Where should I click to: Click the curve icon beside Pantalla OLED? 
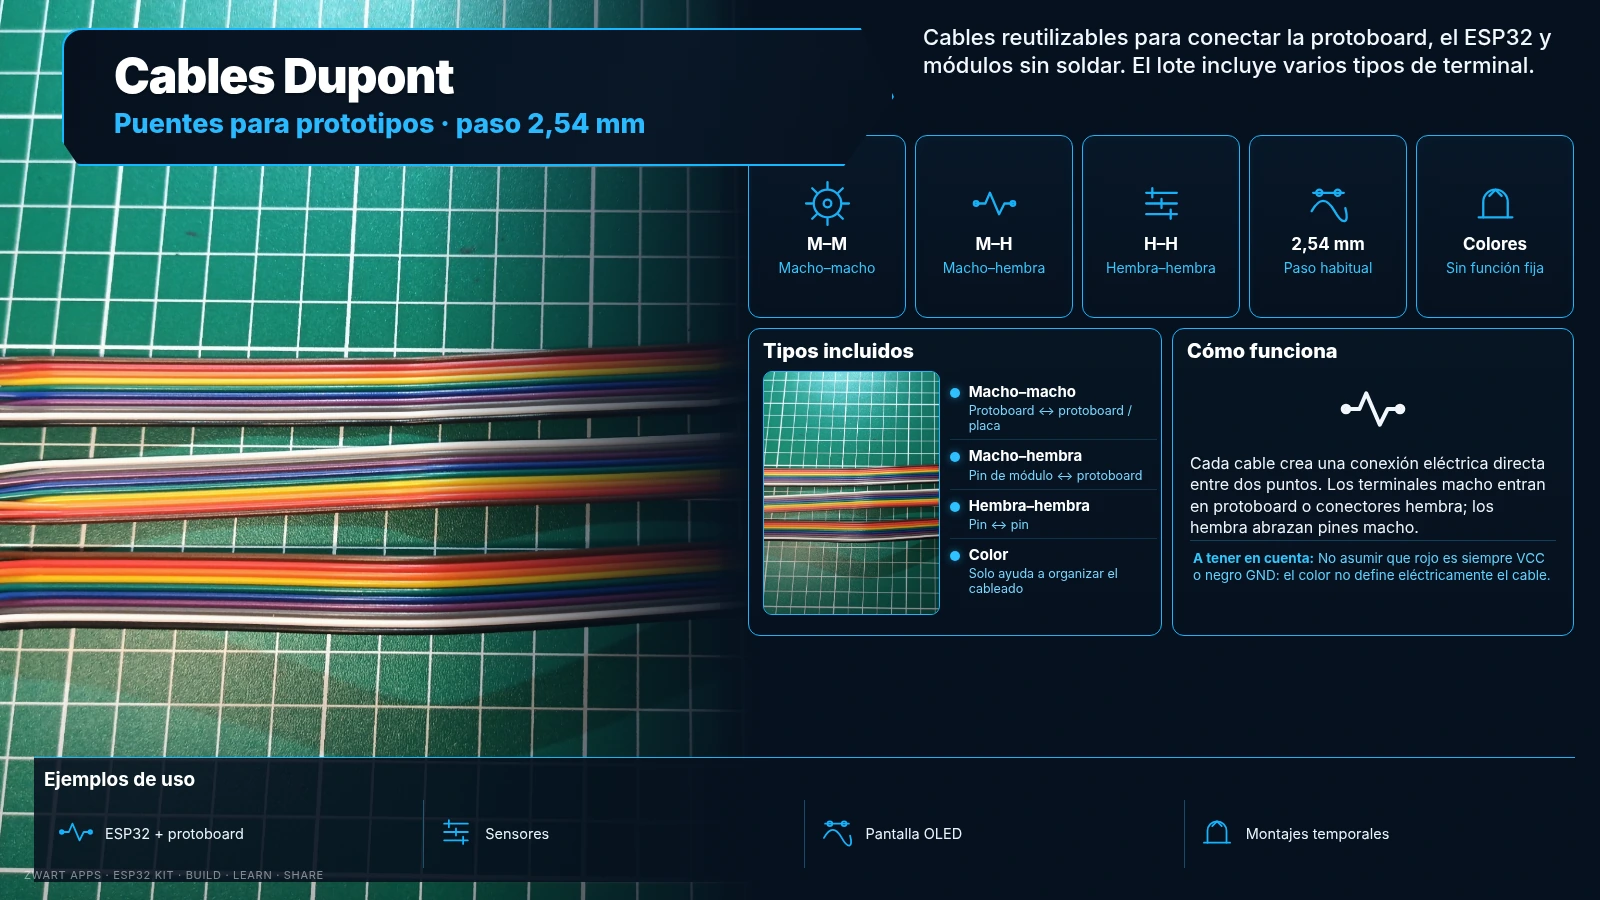click(x=837, y=832)
